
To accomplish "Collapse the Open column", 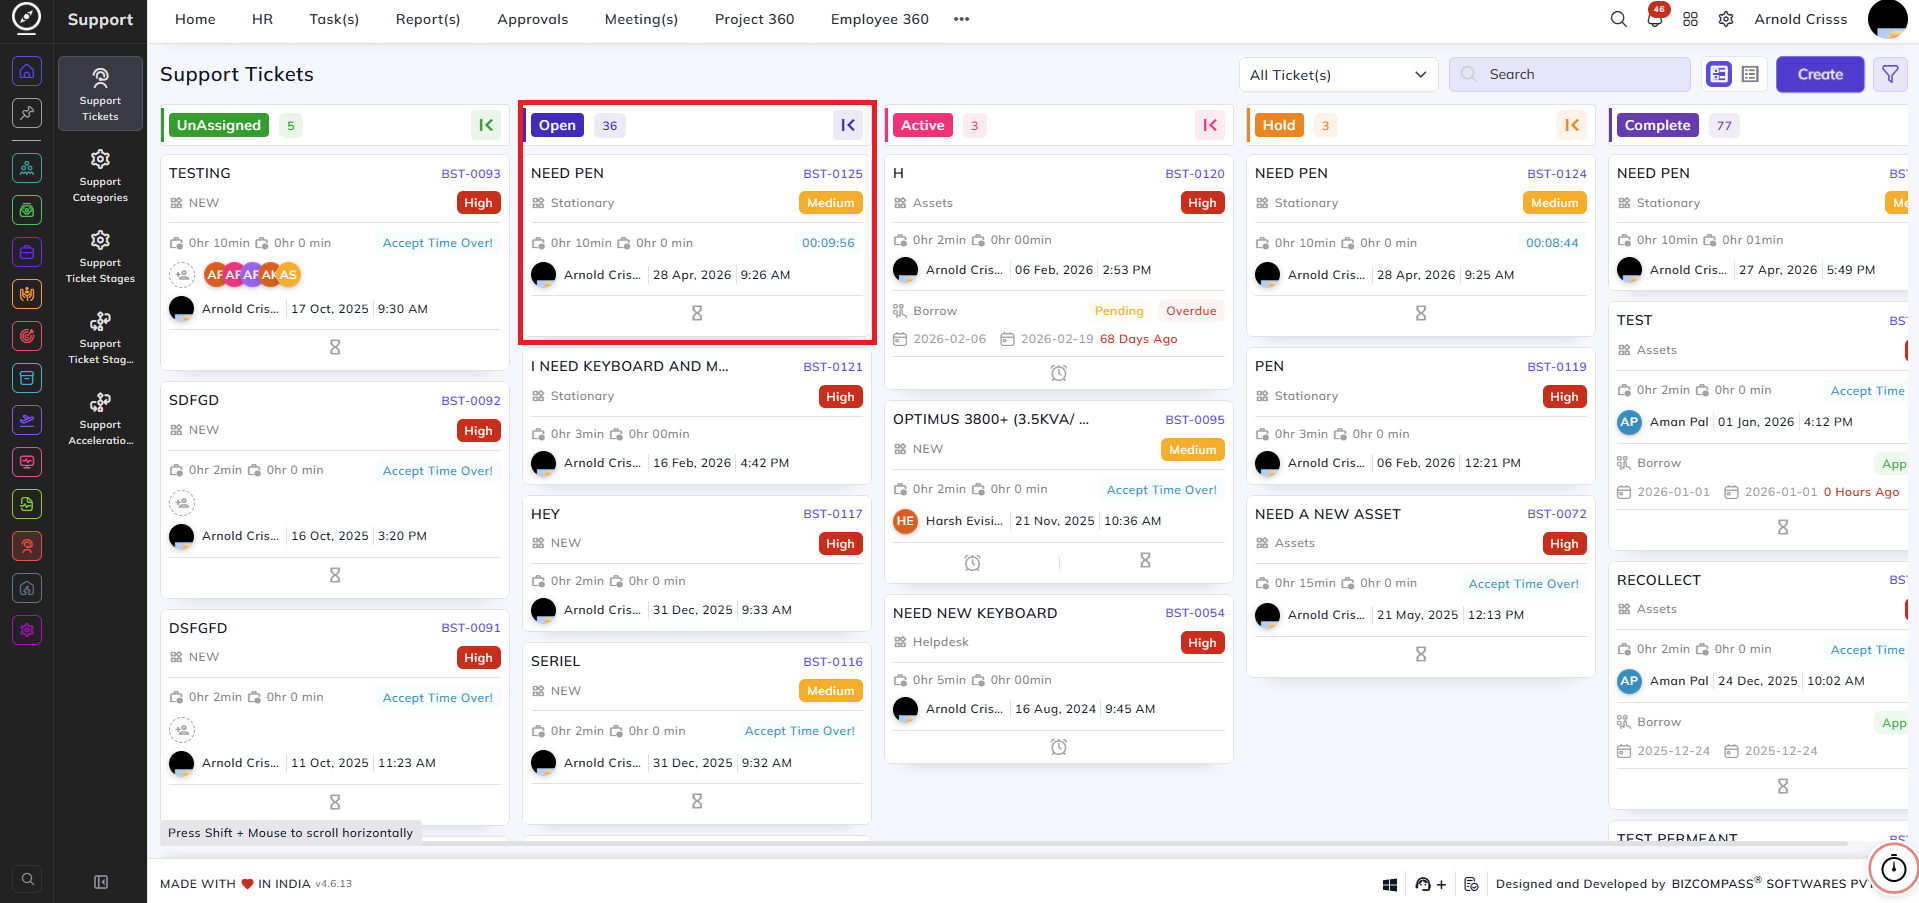I will [848, 125].
